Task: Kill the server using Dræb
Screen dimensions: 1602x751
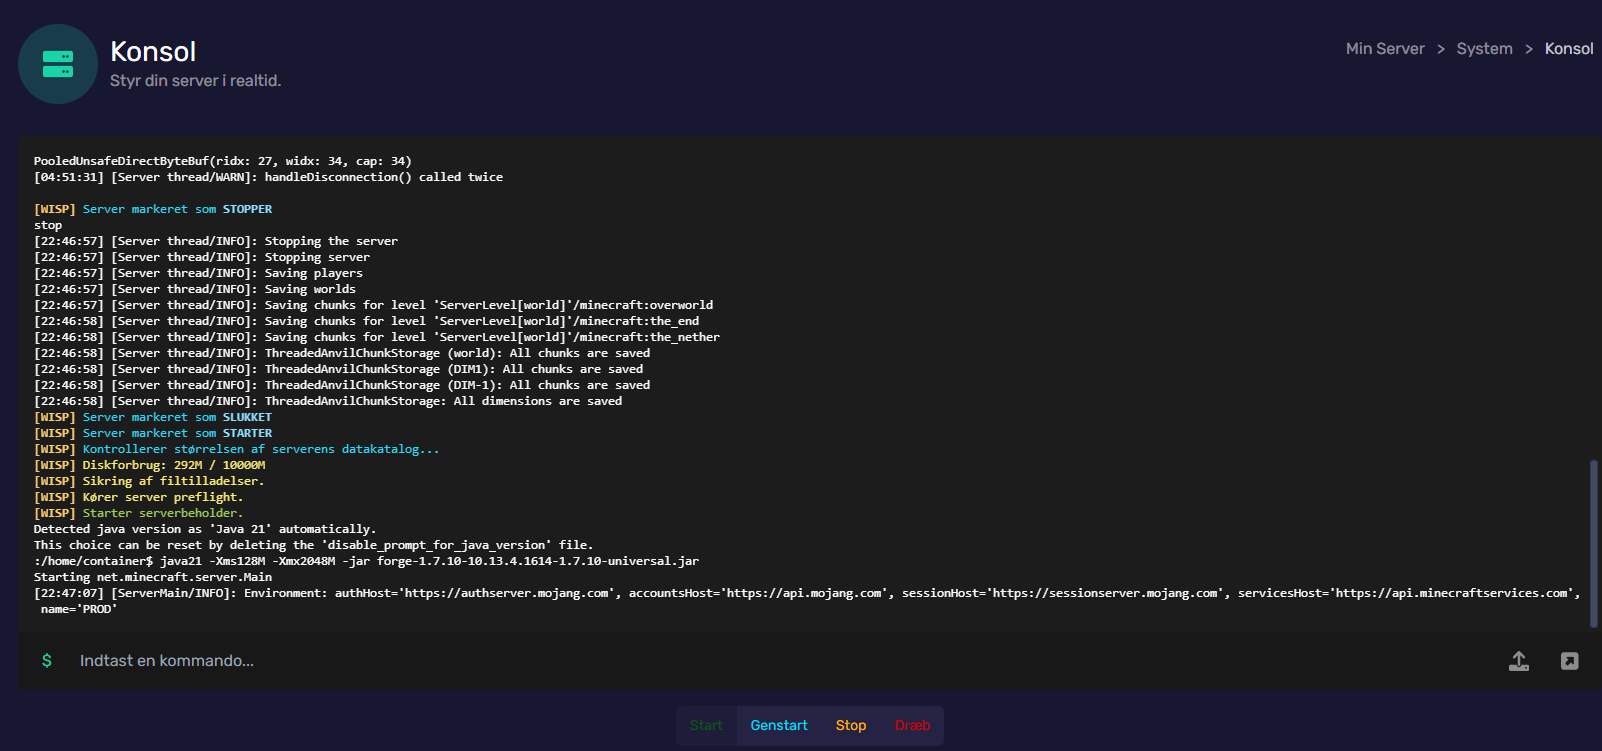Action: (912, 726)
